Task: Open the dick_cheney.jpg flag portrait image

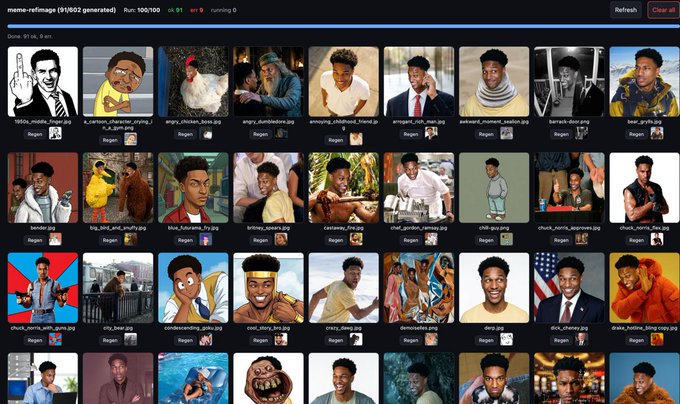Action: (x=569, y=288)
